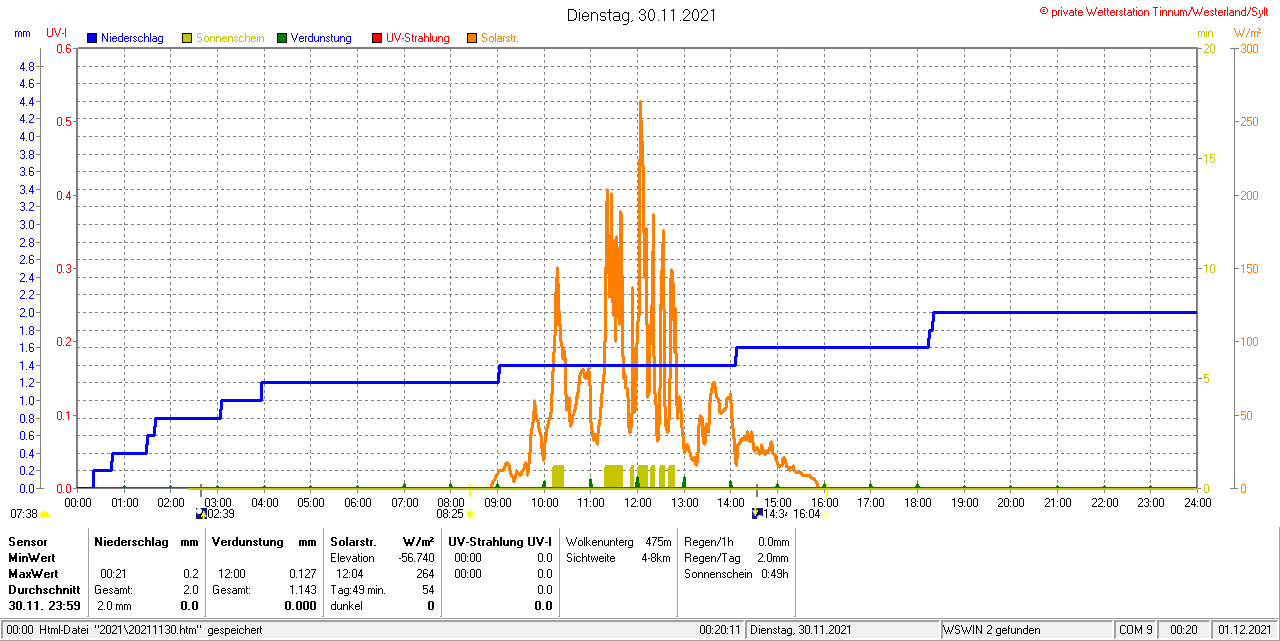Click the red UV-Strahlung legend swatch
Screen dimensions: 1280x641
[377, 38]
